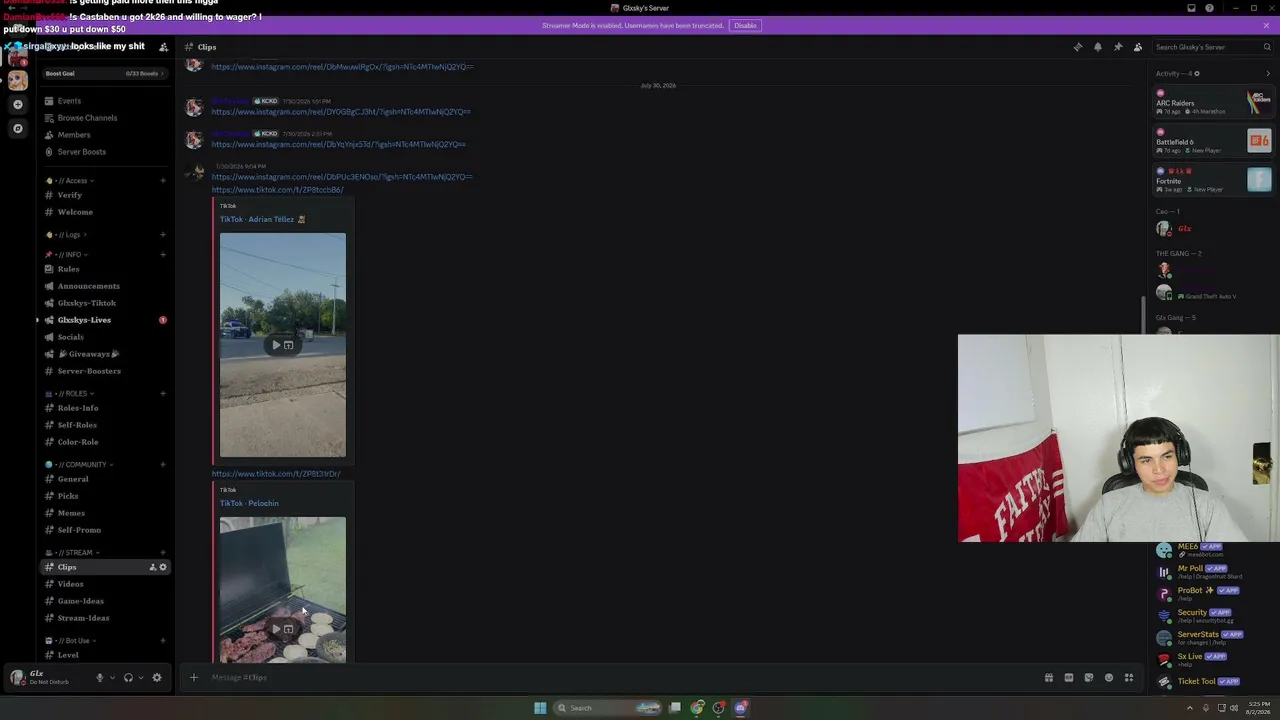Hide the member list panel
The image size is (1280, 720).
tap(1138, 47)
